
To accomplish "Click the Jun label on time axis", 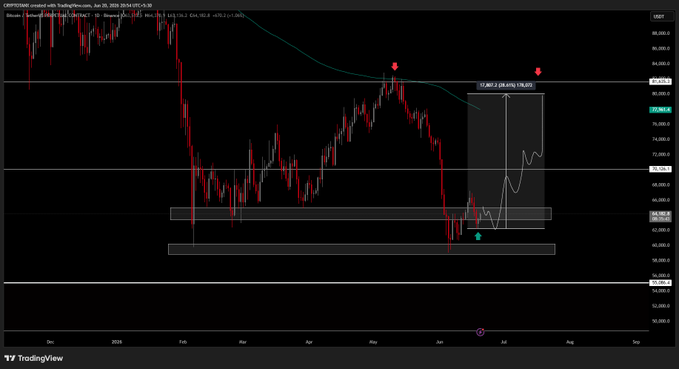I will [x=440, y=342].
